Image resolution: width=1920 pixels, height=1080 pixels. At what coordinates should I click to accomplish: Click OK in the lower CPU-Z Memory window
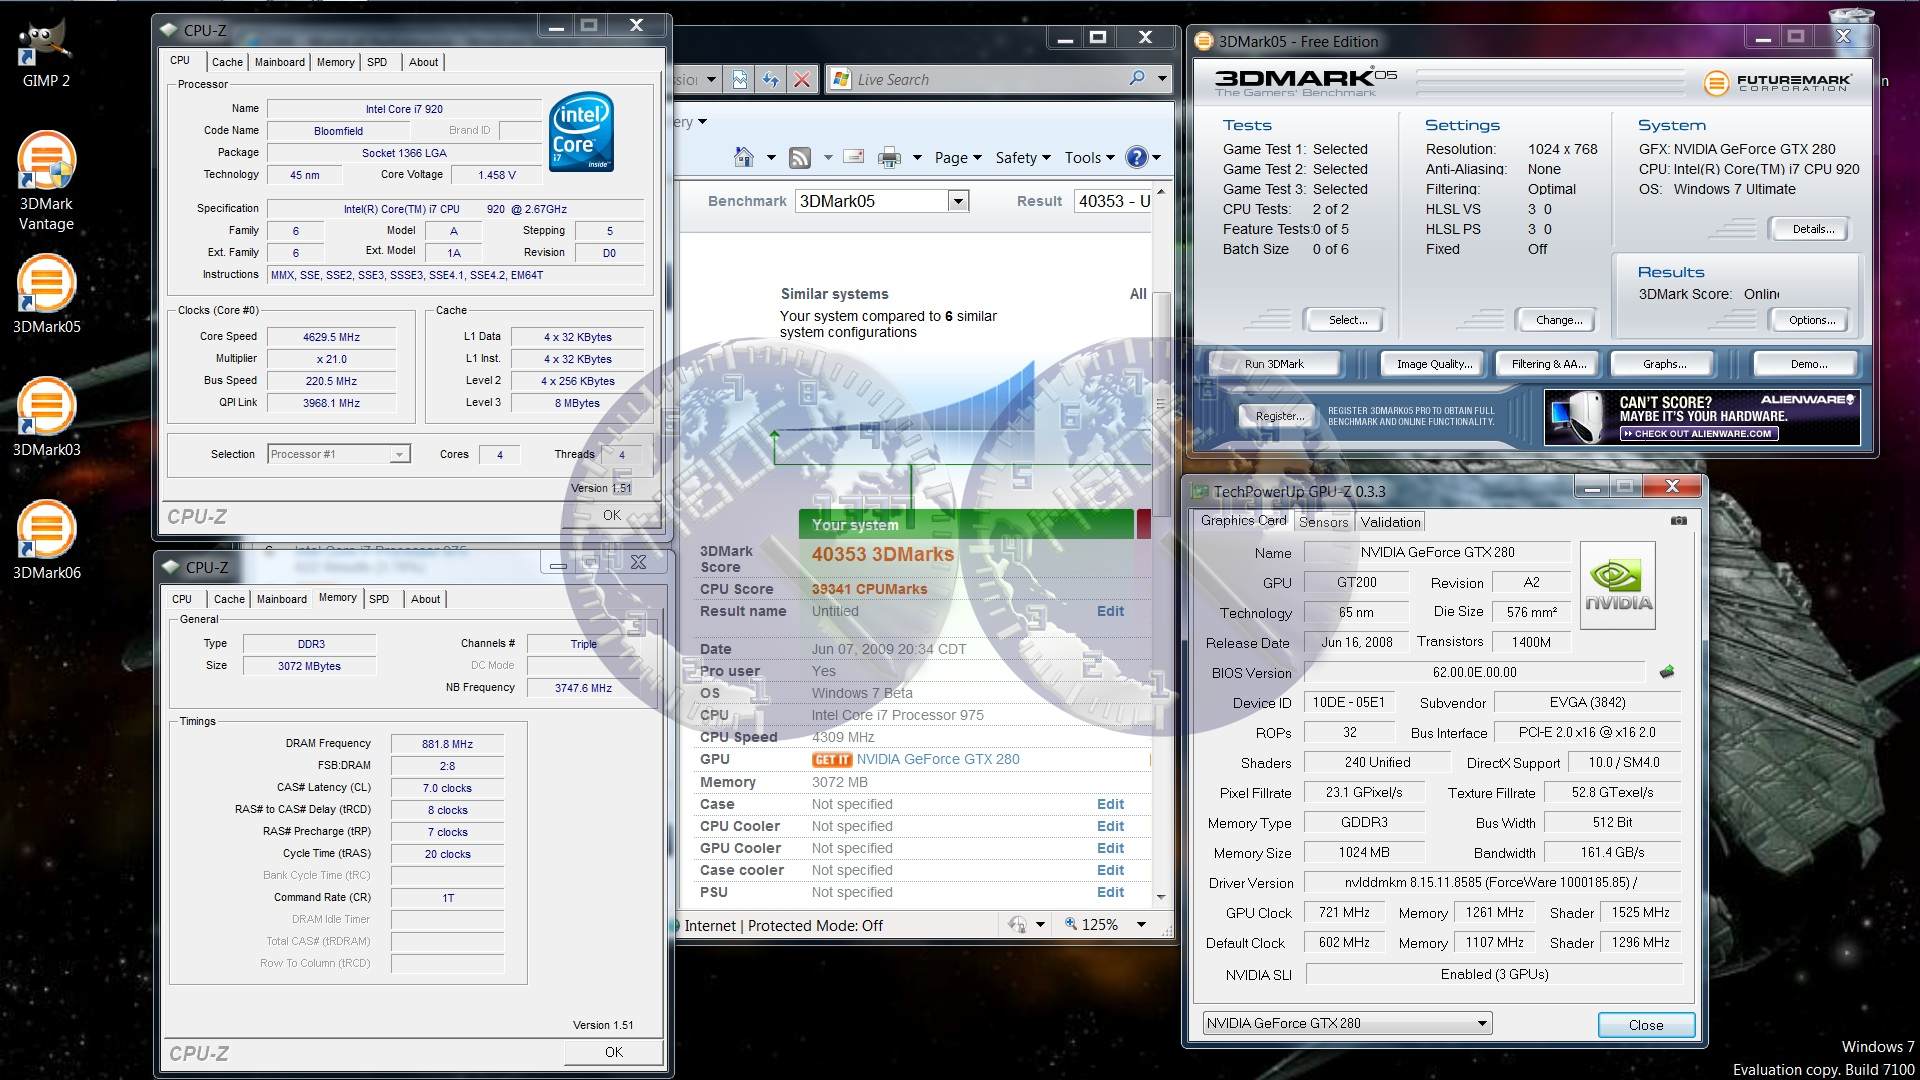pos(613,1052)
